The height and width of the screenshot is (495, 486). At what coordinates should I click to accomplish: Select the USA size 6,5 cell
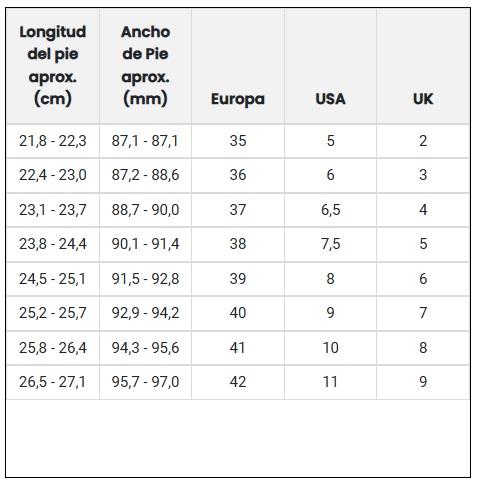330,210
